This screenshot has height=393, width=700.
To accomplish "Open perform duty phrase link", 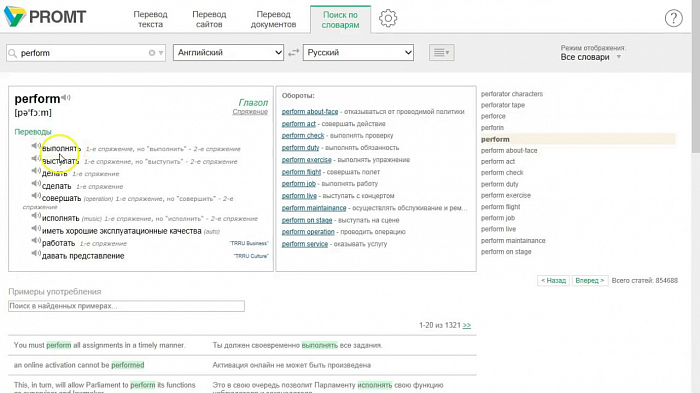I will 300,147.
